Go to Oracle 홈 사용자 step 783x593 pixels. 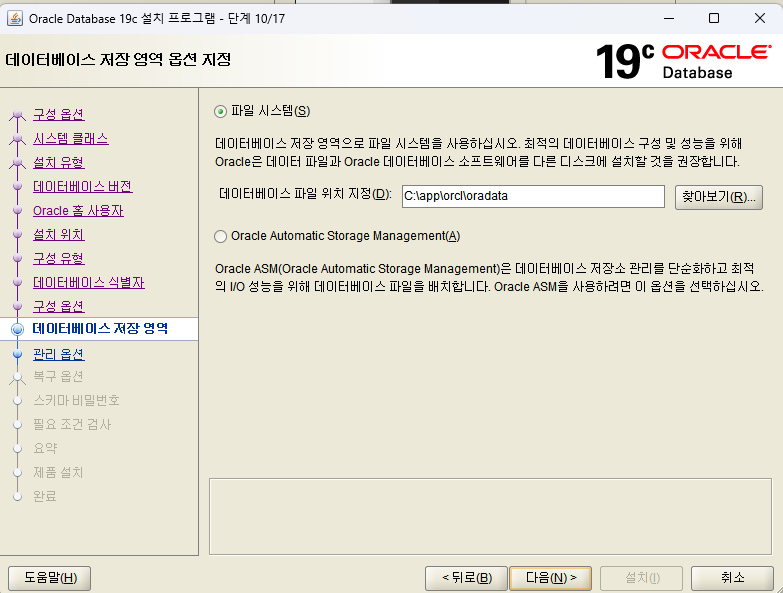[78, 211]
